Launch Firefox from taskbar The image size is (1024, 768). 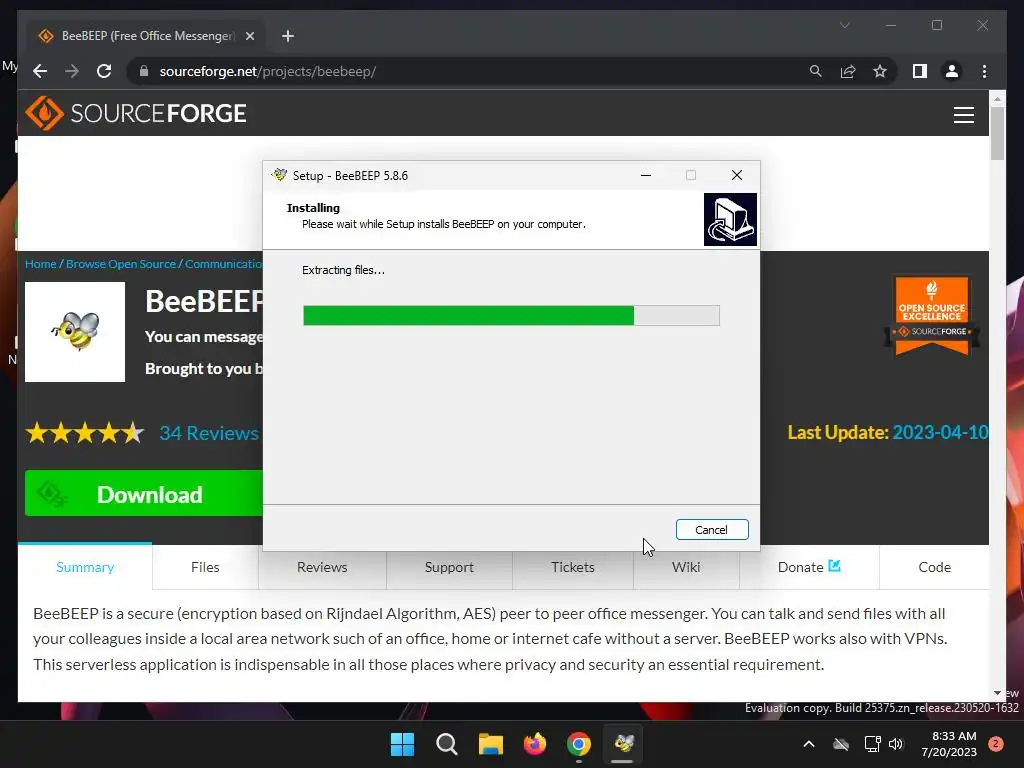pos(535,744)
